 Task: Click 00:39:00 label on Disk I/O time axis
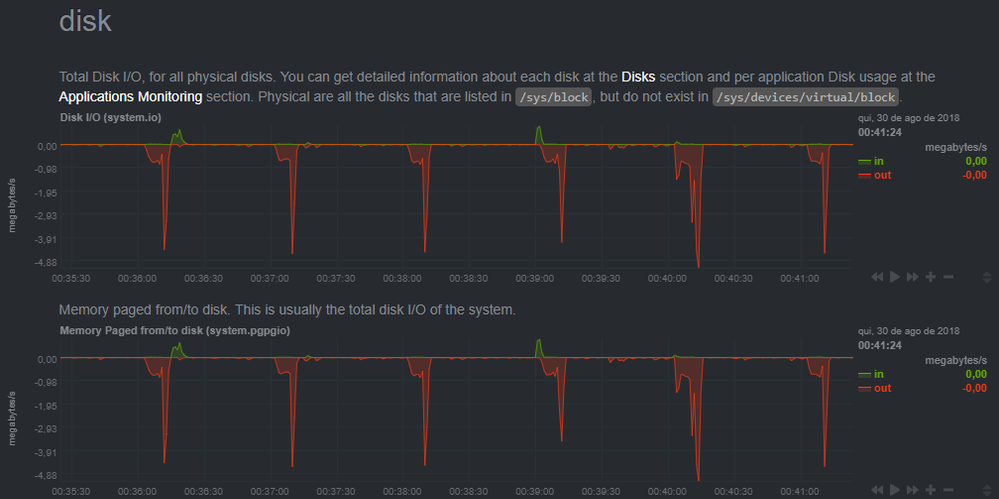click(535, 278)
